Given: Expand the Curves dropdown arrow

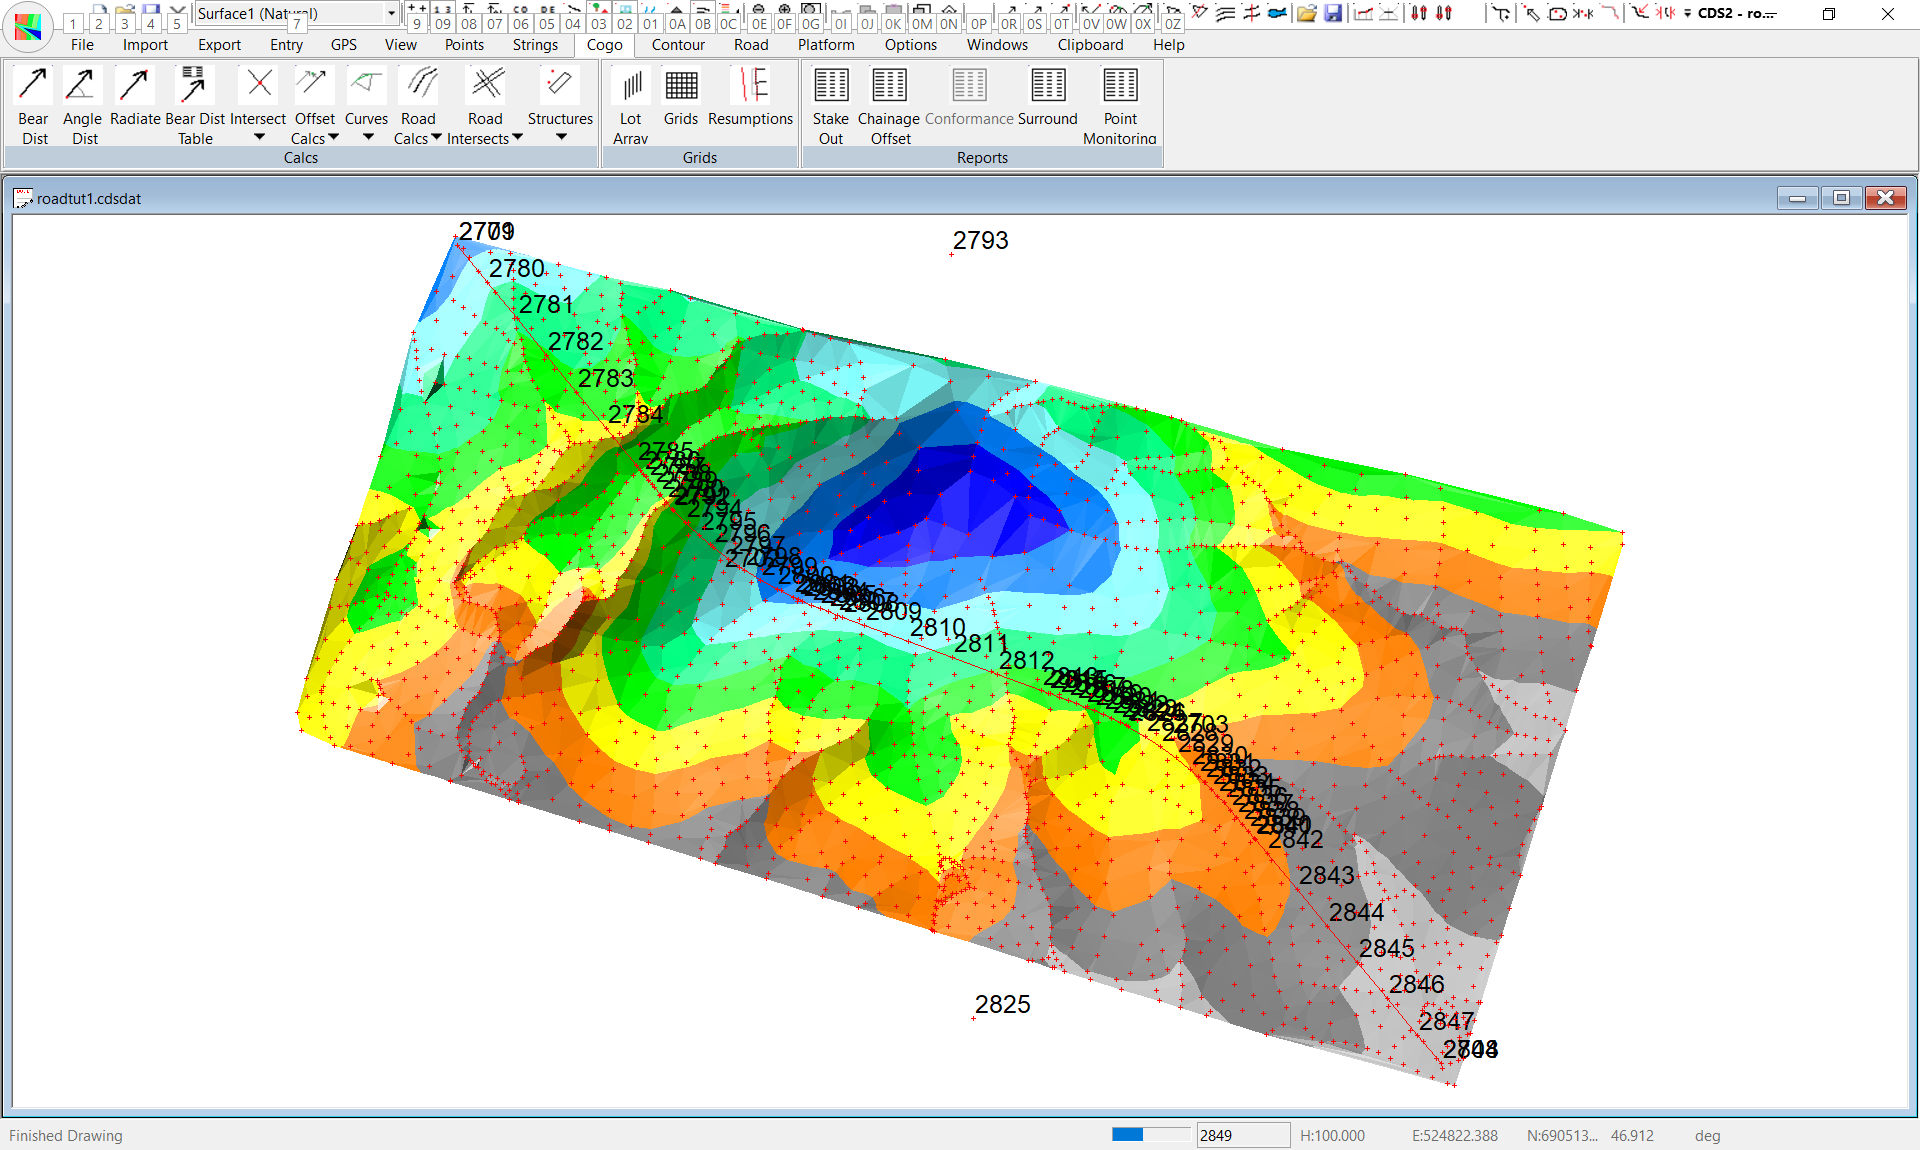Looking at the screenshot, I should (x=367, y=137).
